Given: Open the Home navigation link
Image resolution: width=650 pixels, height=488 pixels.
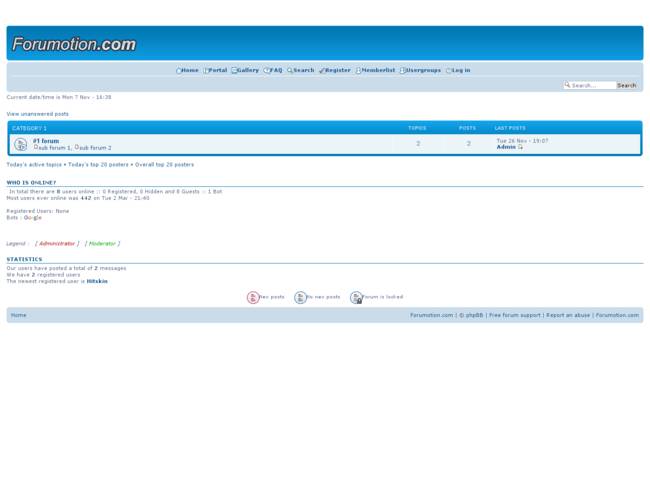Looking at the screenshot, I should tap(189, 71).
